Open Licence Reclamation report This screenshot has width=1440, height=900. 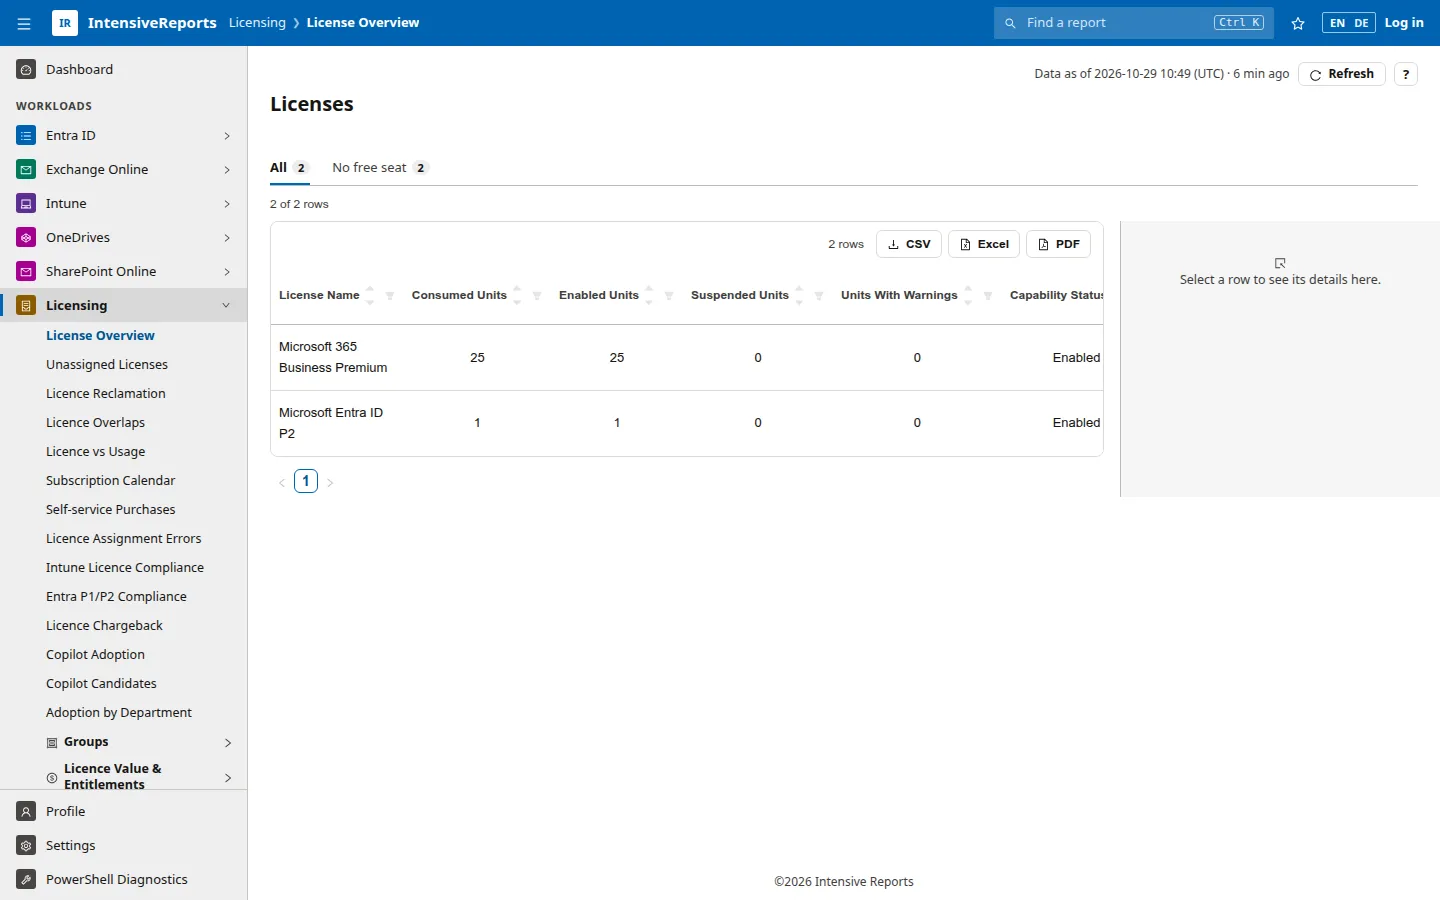pos(106,394)
